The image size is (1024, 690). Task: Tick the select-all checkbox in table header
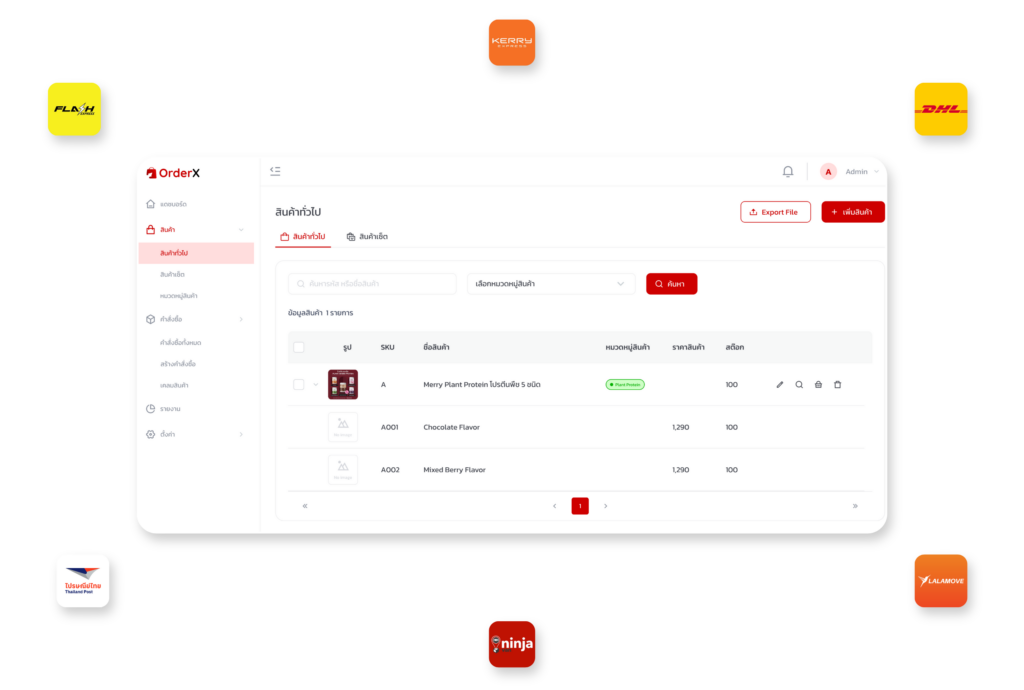coord(298,347)
